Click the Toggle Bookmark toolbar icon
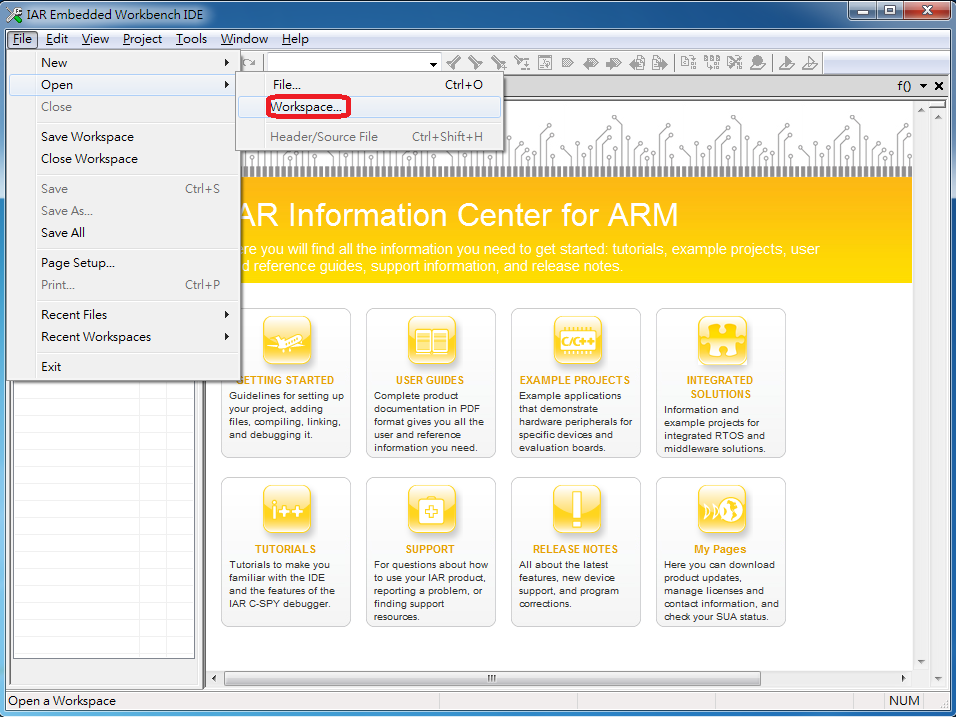The width and height of the screenshot is (956, 717). coord(568,62)
